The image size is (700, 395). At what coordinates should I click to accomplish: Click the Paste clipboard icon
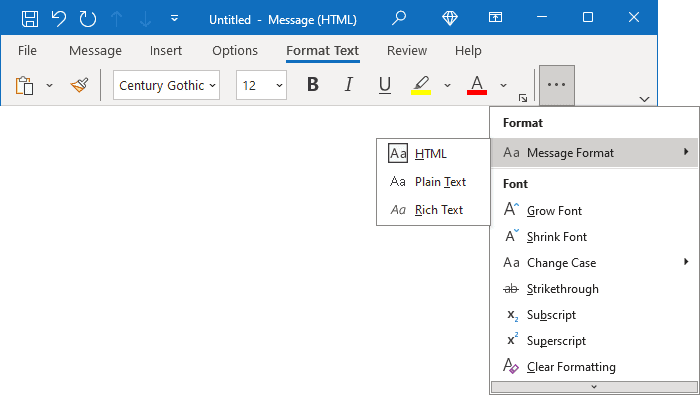tap(25, 85)
